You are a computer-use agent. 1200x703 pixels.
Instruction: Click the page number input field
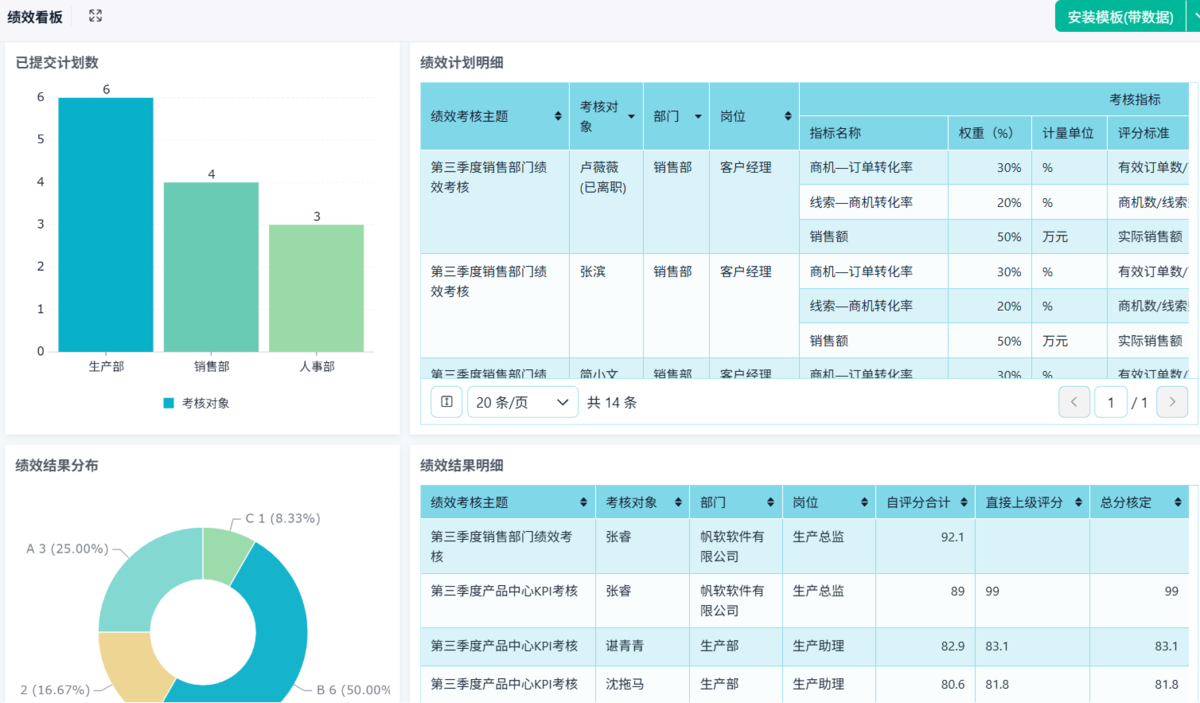click(x=1110, y=402)
